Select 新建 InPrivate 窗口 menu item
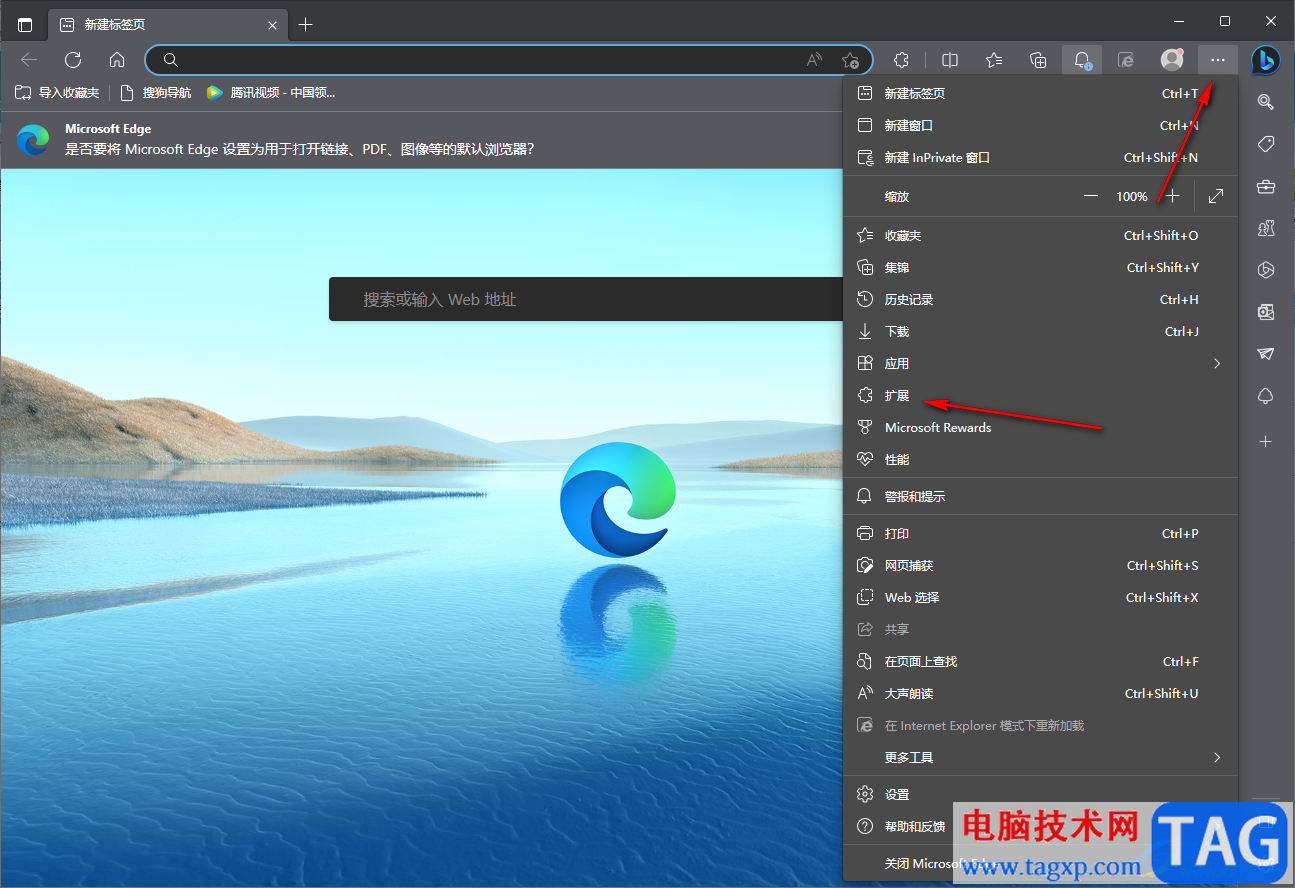Screen dimensions: 1295x888 (x=1041, y=157)
